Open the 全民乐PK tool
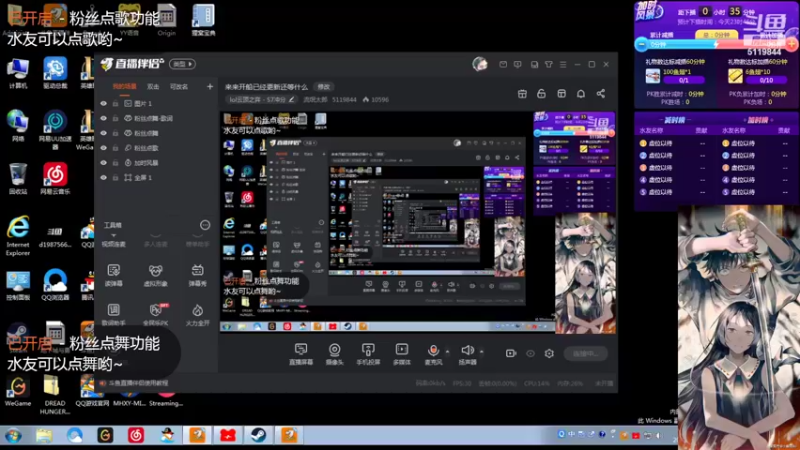The width and height of the screenshot is (800, 450). point(156,314)
